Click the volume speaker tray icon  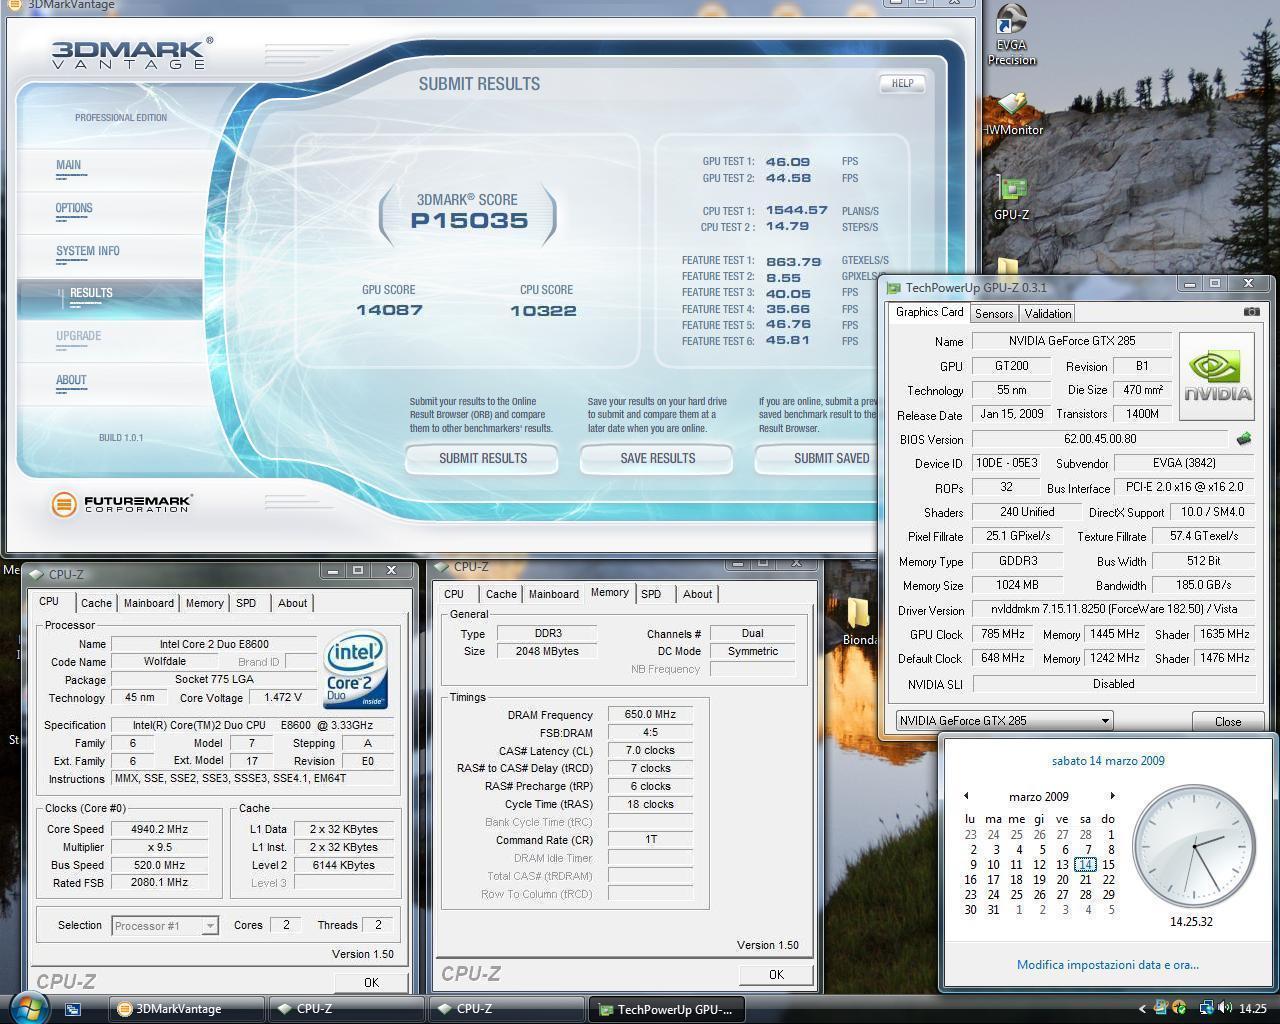click(x=1225, y=1008)
